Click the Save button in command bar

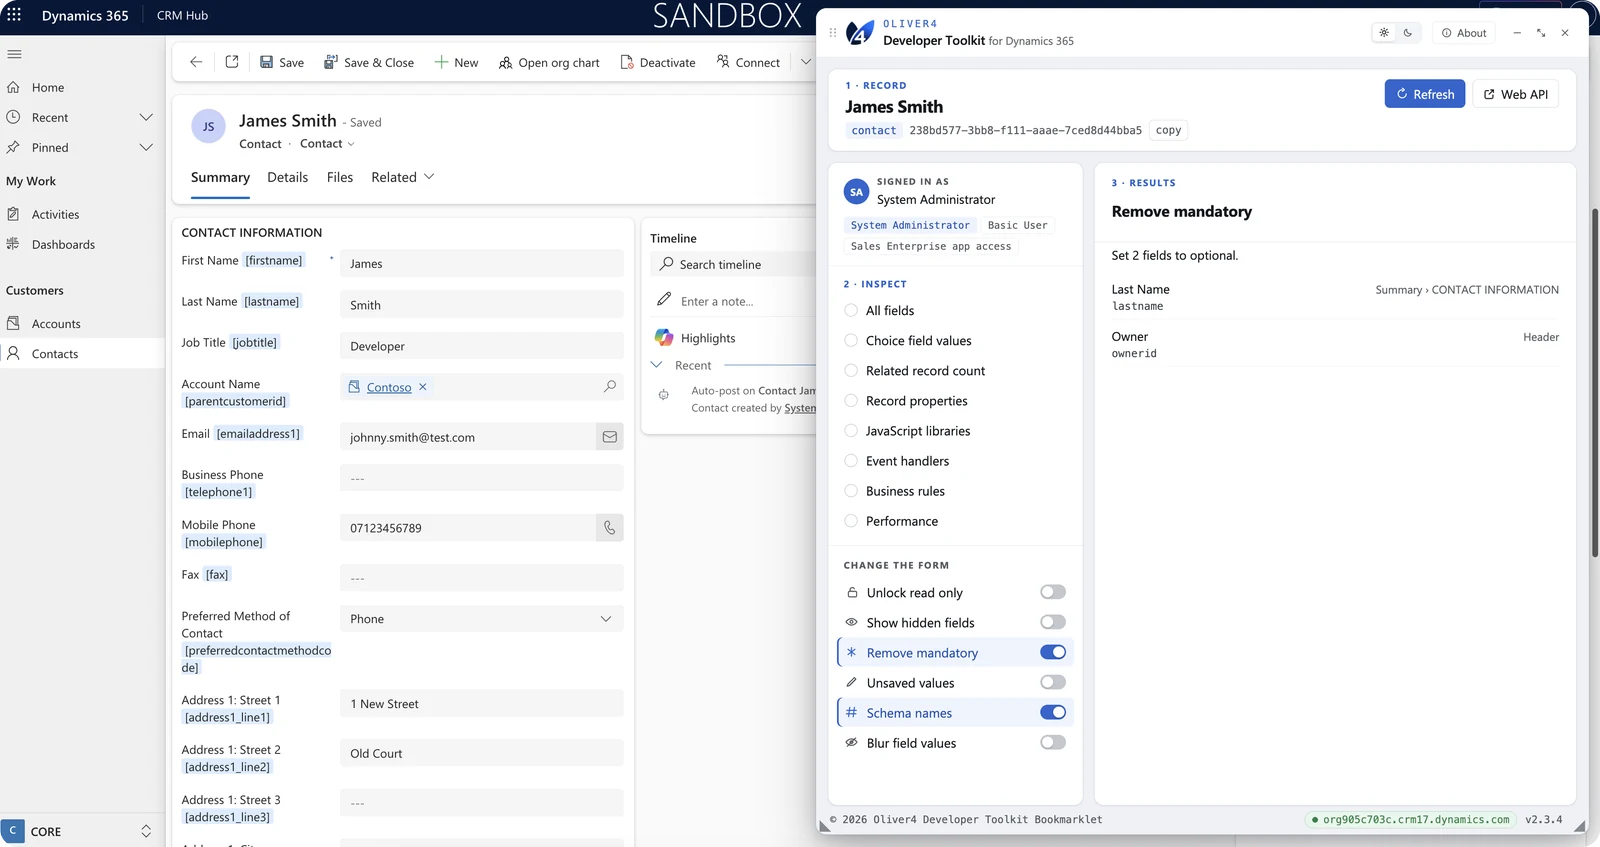(x=282, y=62)
